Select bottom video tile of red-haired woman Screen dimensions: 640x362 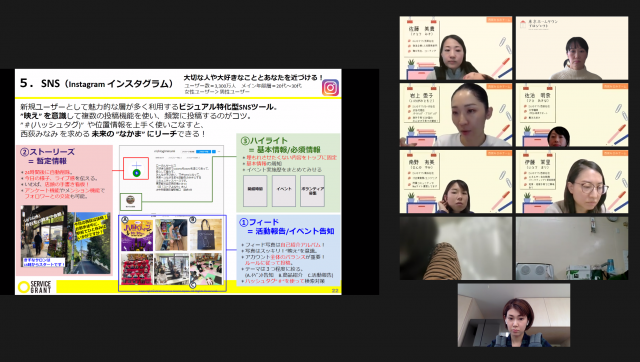pyautogui.click(x=514, y=315)
